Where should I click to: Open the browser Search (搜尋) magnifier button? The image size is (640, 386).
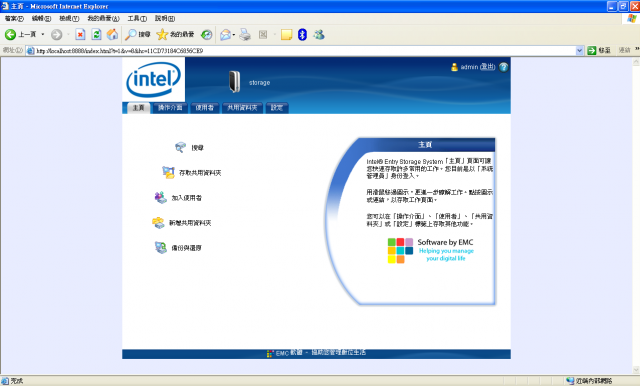click(138, 35)
